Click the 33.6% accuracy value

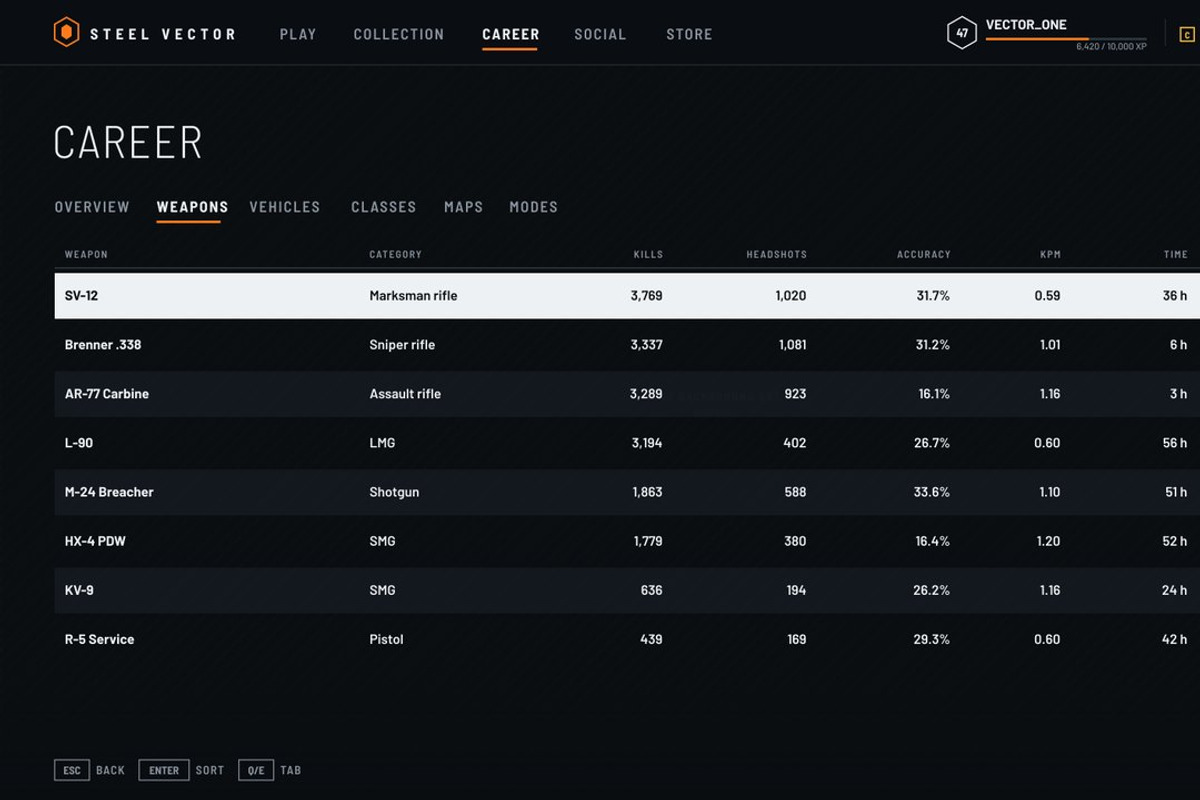point(932,492)
